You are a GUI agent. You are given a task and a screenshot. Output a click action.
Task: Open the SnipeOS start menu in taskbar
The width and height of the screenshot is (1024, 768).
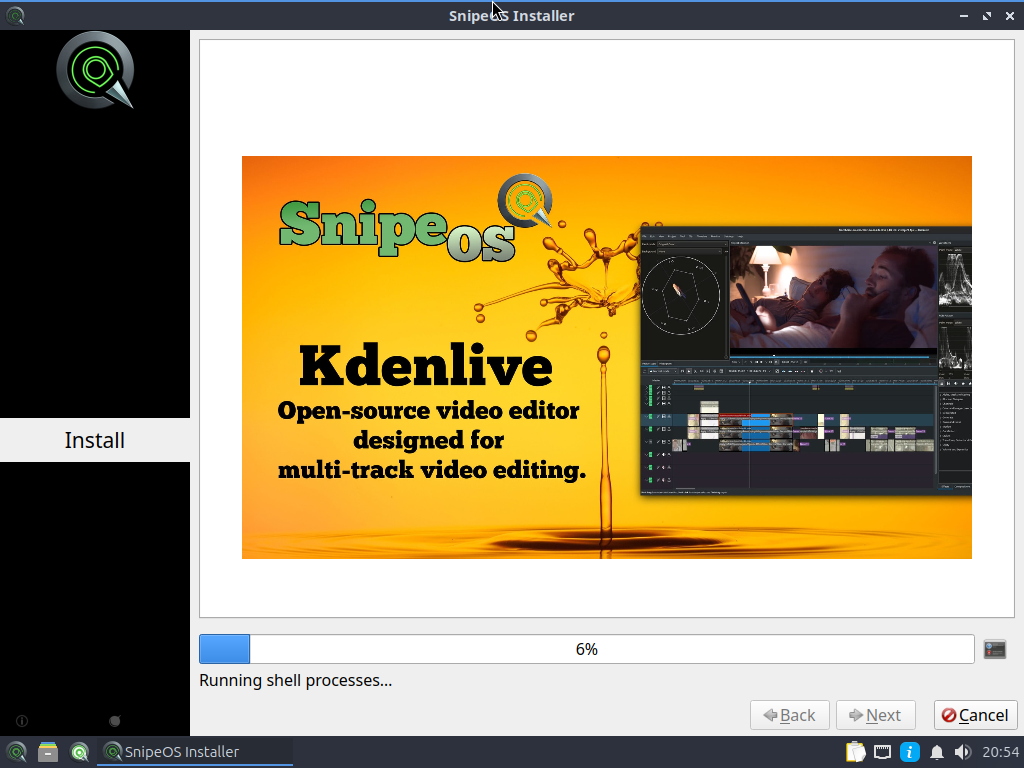point(16,752)
